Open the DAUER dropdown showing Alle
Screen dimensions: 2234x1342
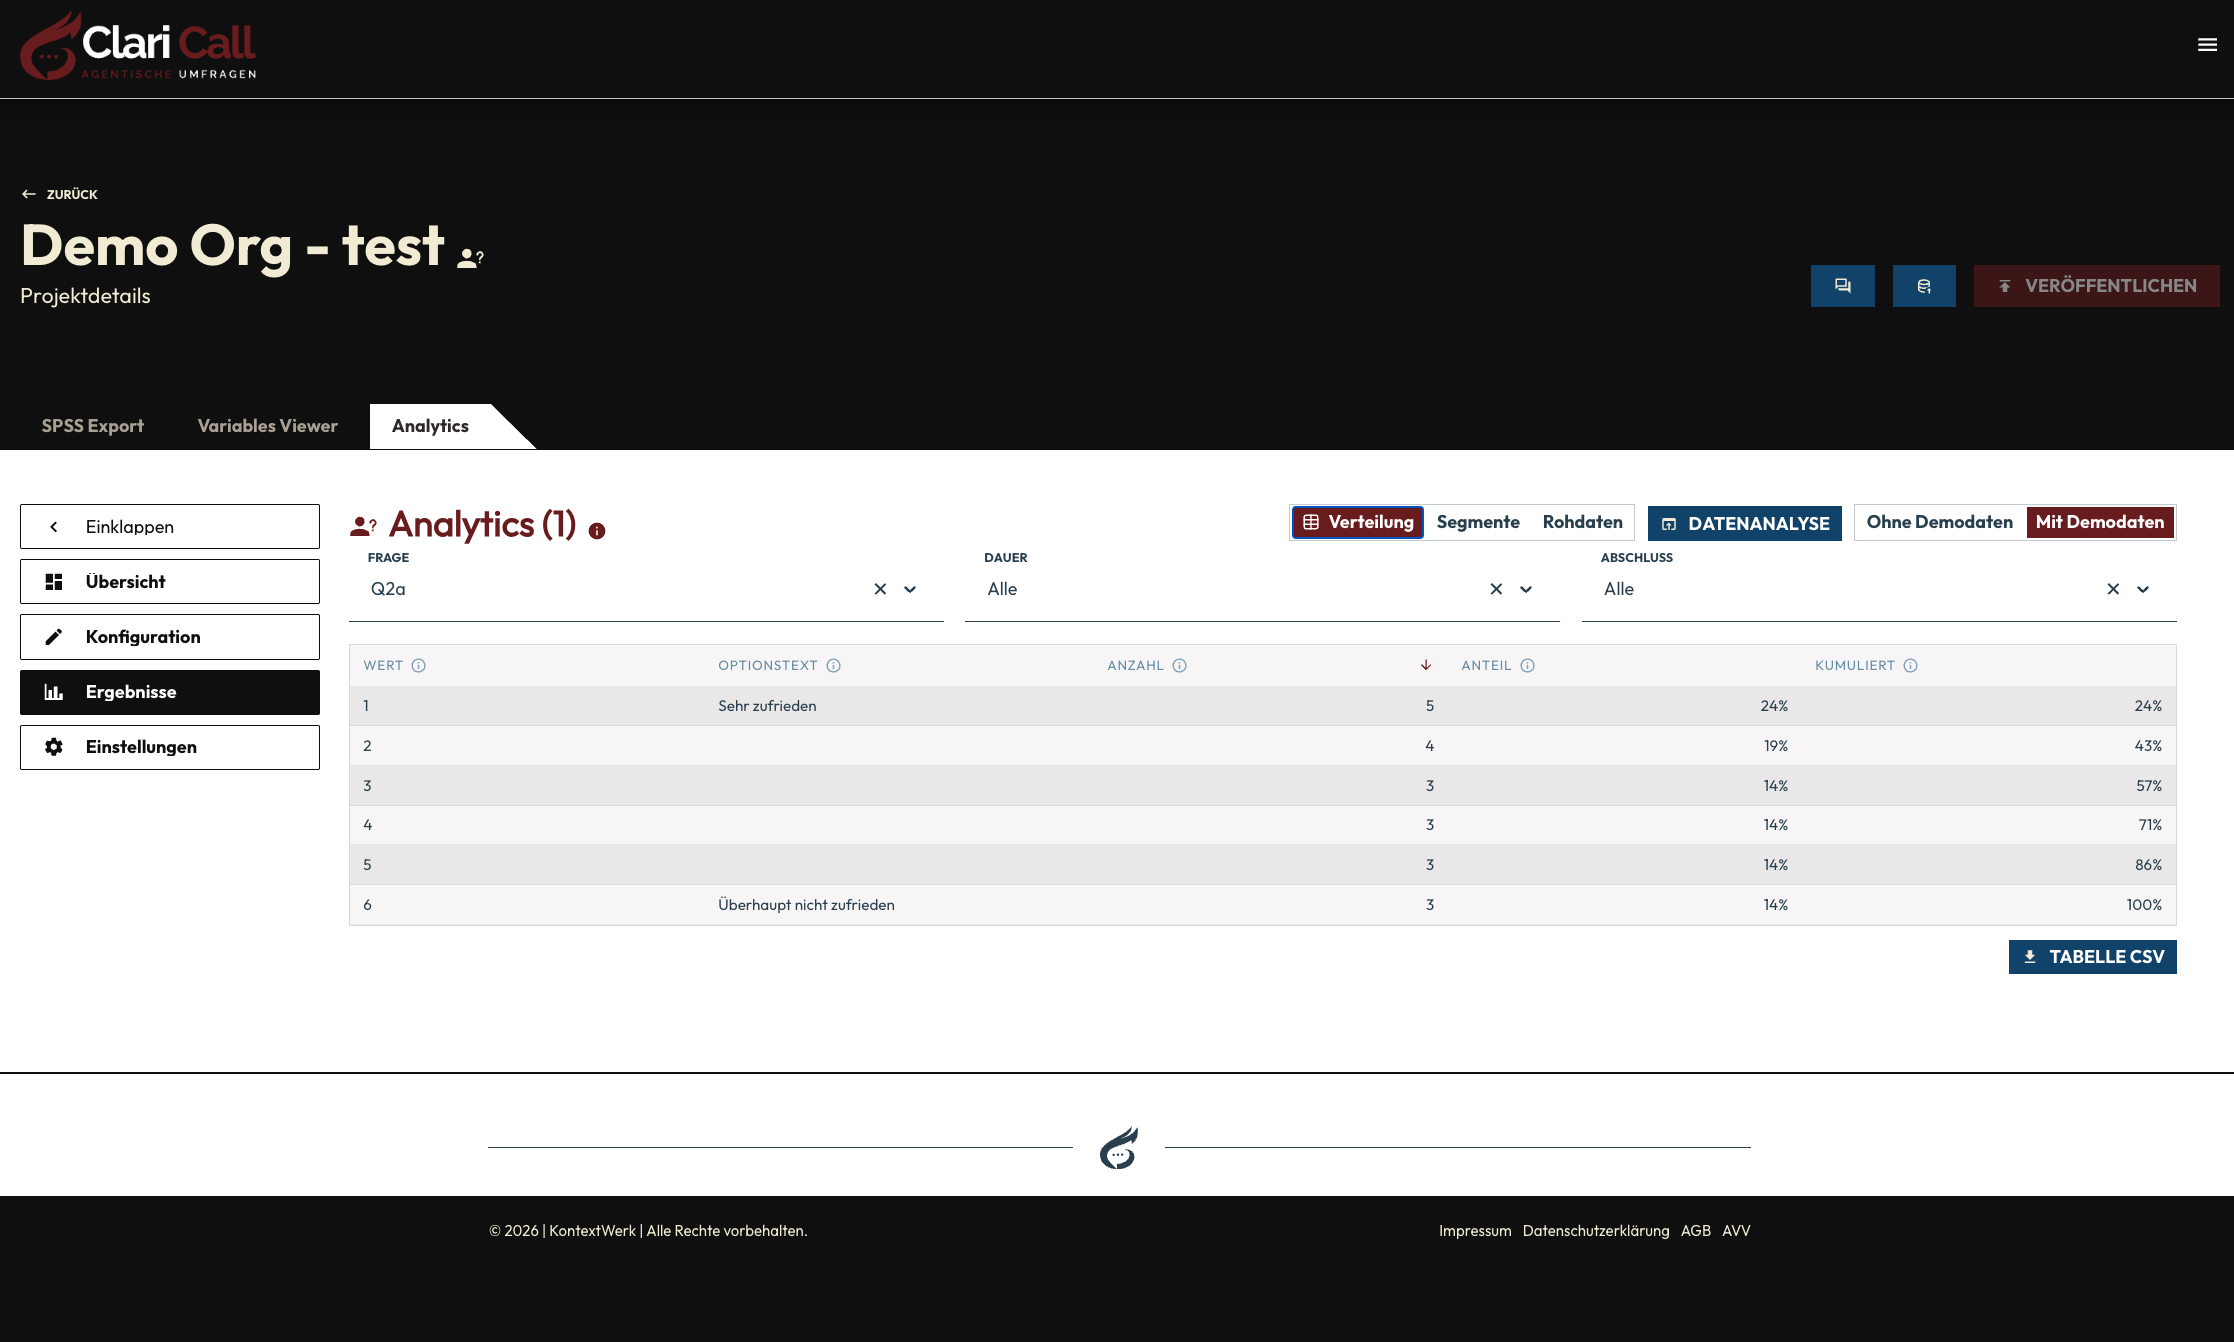tap(1526, 589)
